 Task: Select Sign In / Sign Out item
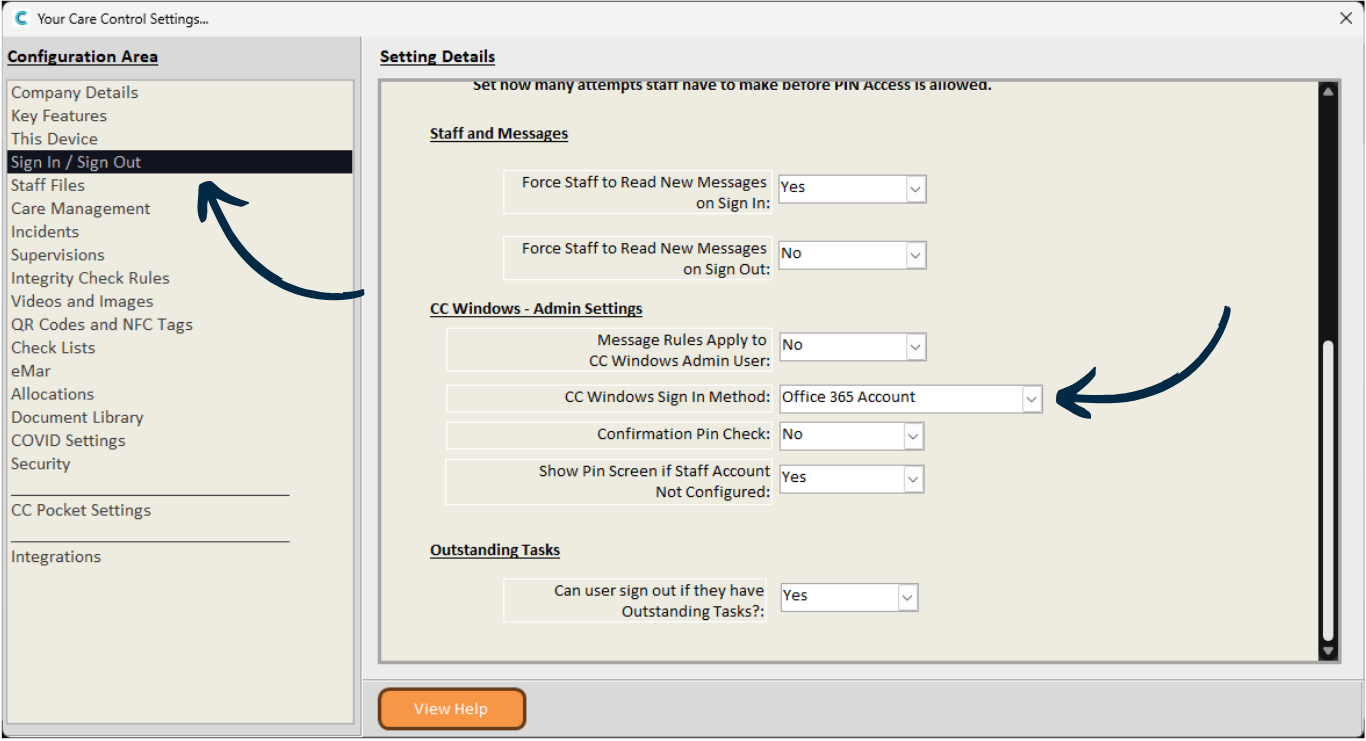[x=180, y=162]
